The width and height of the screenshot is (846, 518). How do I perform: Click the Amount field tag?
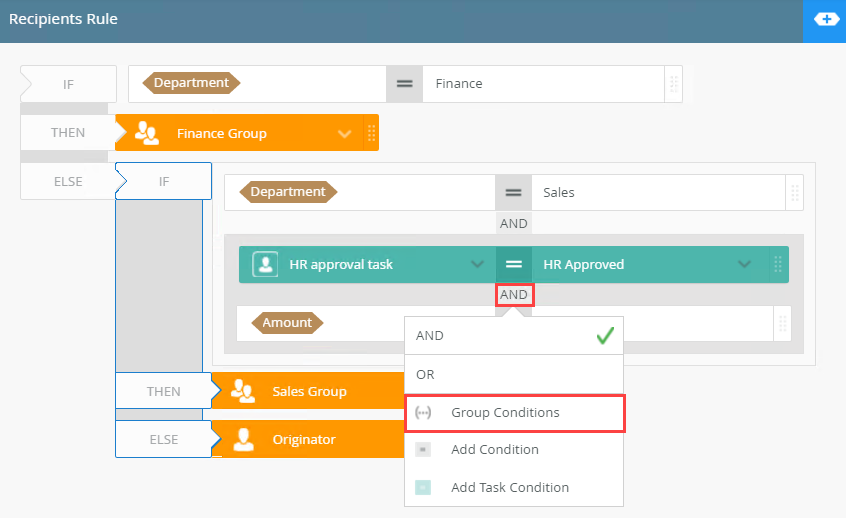pyautogui.click(x=287, y=323)
